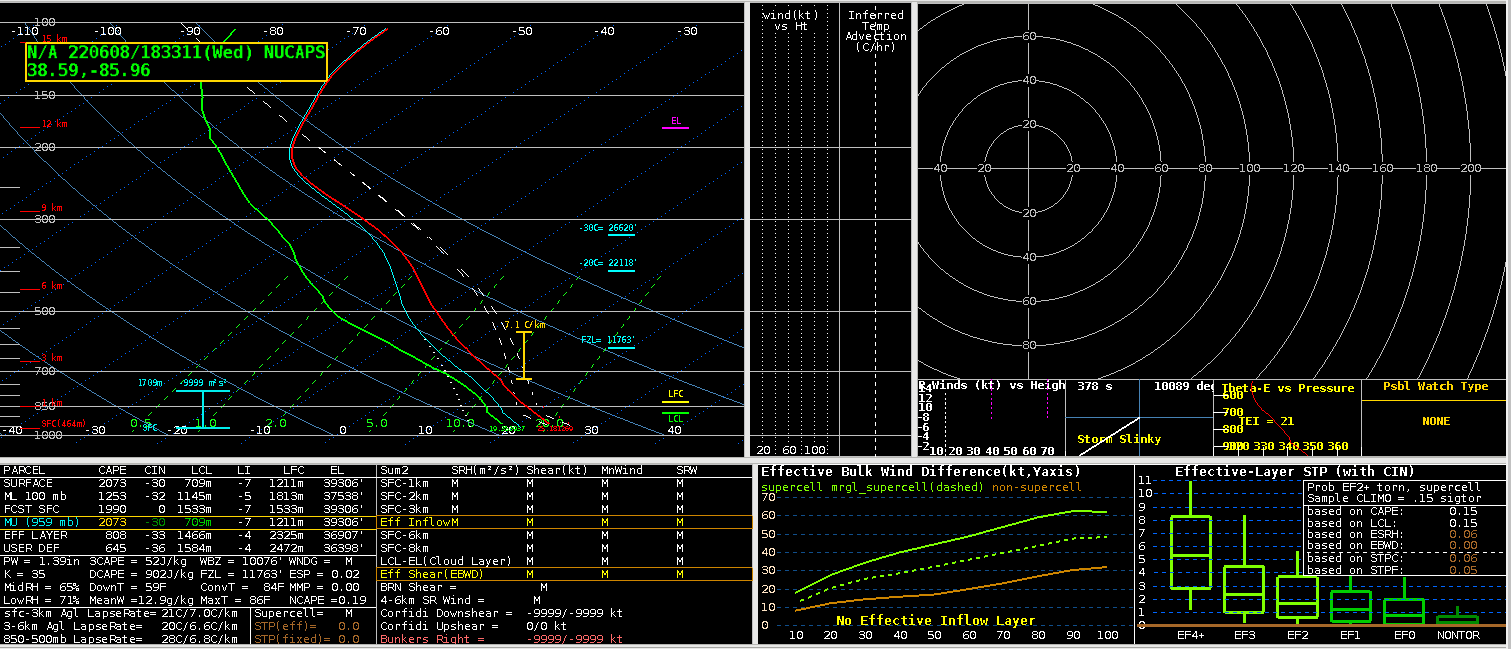The width and height of the screenshot is (1511, 649).
Task: Click the -30C= 26620' label
Action: click(x=608, y=229)
